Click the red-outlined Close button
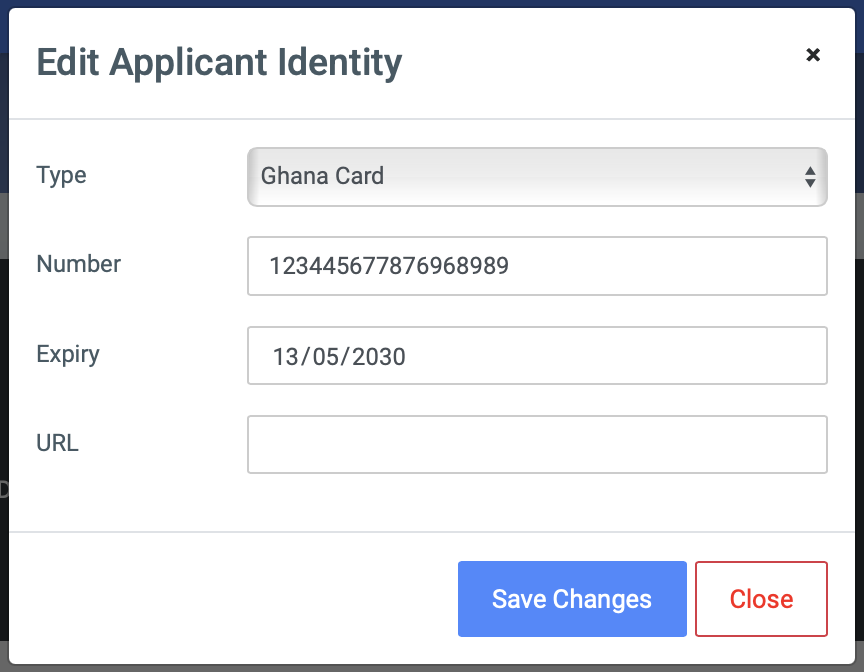Screen dimensions: 864x672 pyautogui.click(x=761, y=599)
